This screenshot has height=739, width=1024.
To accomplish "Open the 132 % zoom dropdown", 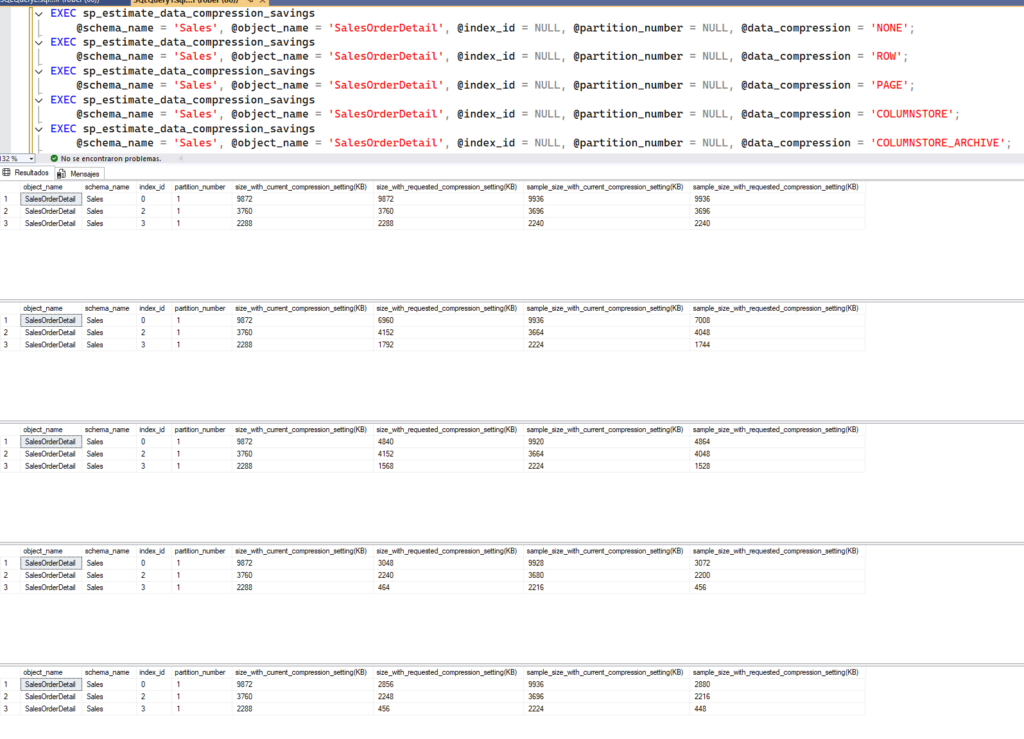I will point(31,158).
